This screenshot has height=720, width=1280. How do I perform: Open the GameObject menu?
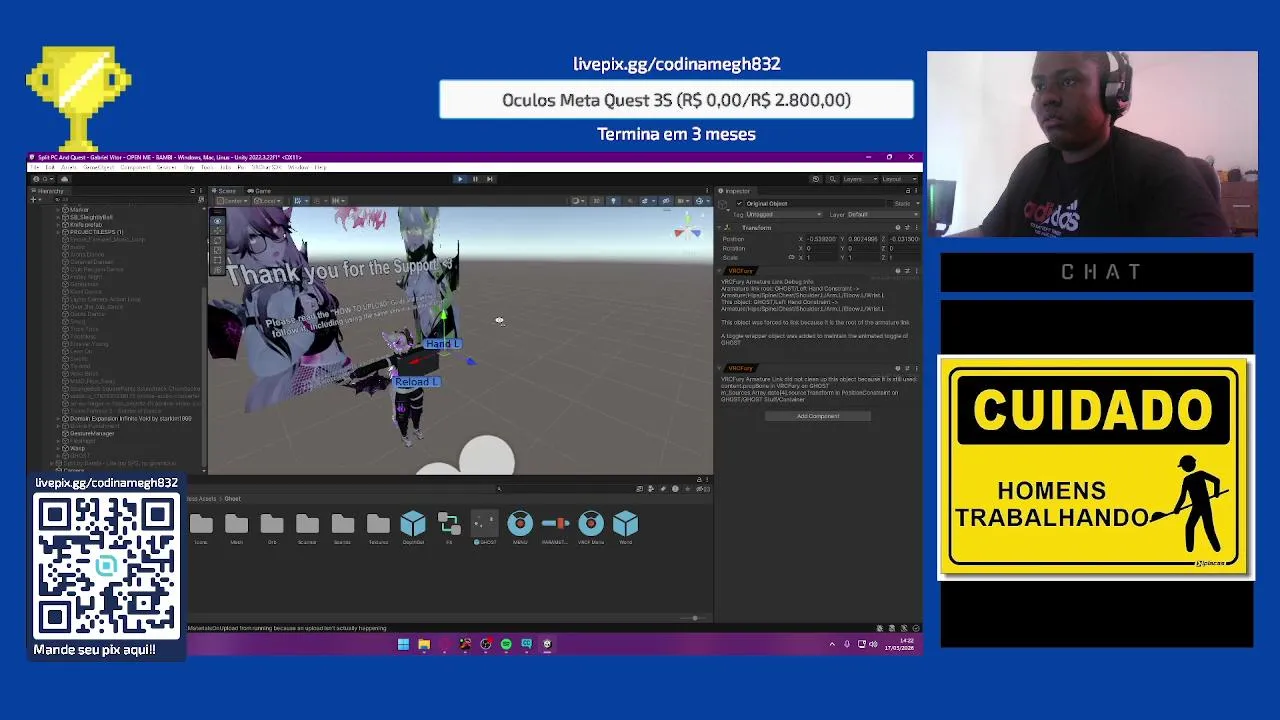[99, 167]
